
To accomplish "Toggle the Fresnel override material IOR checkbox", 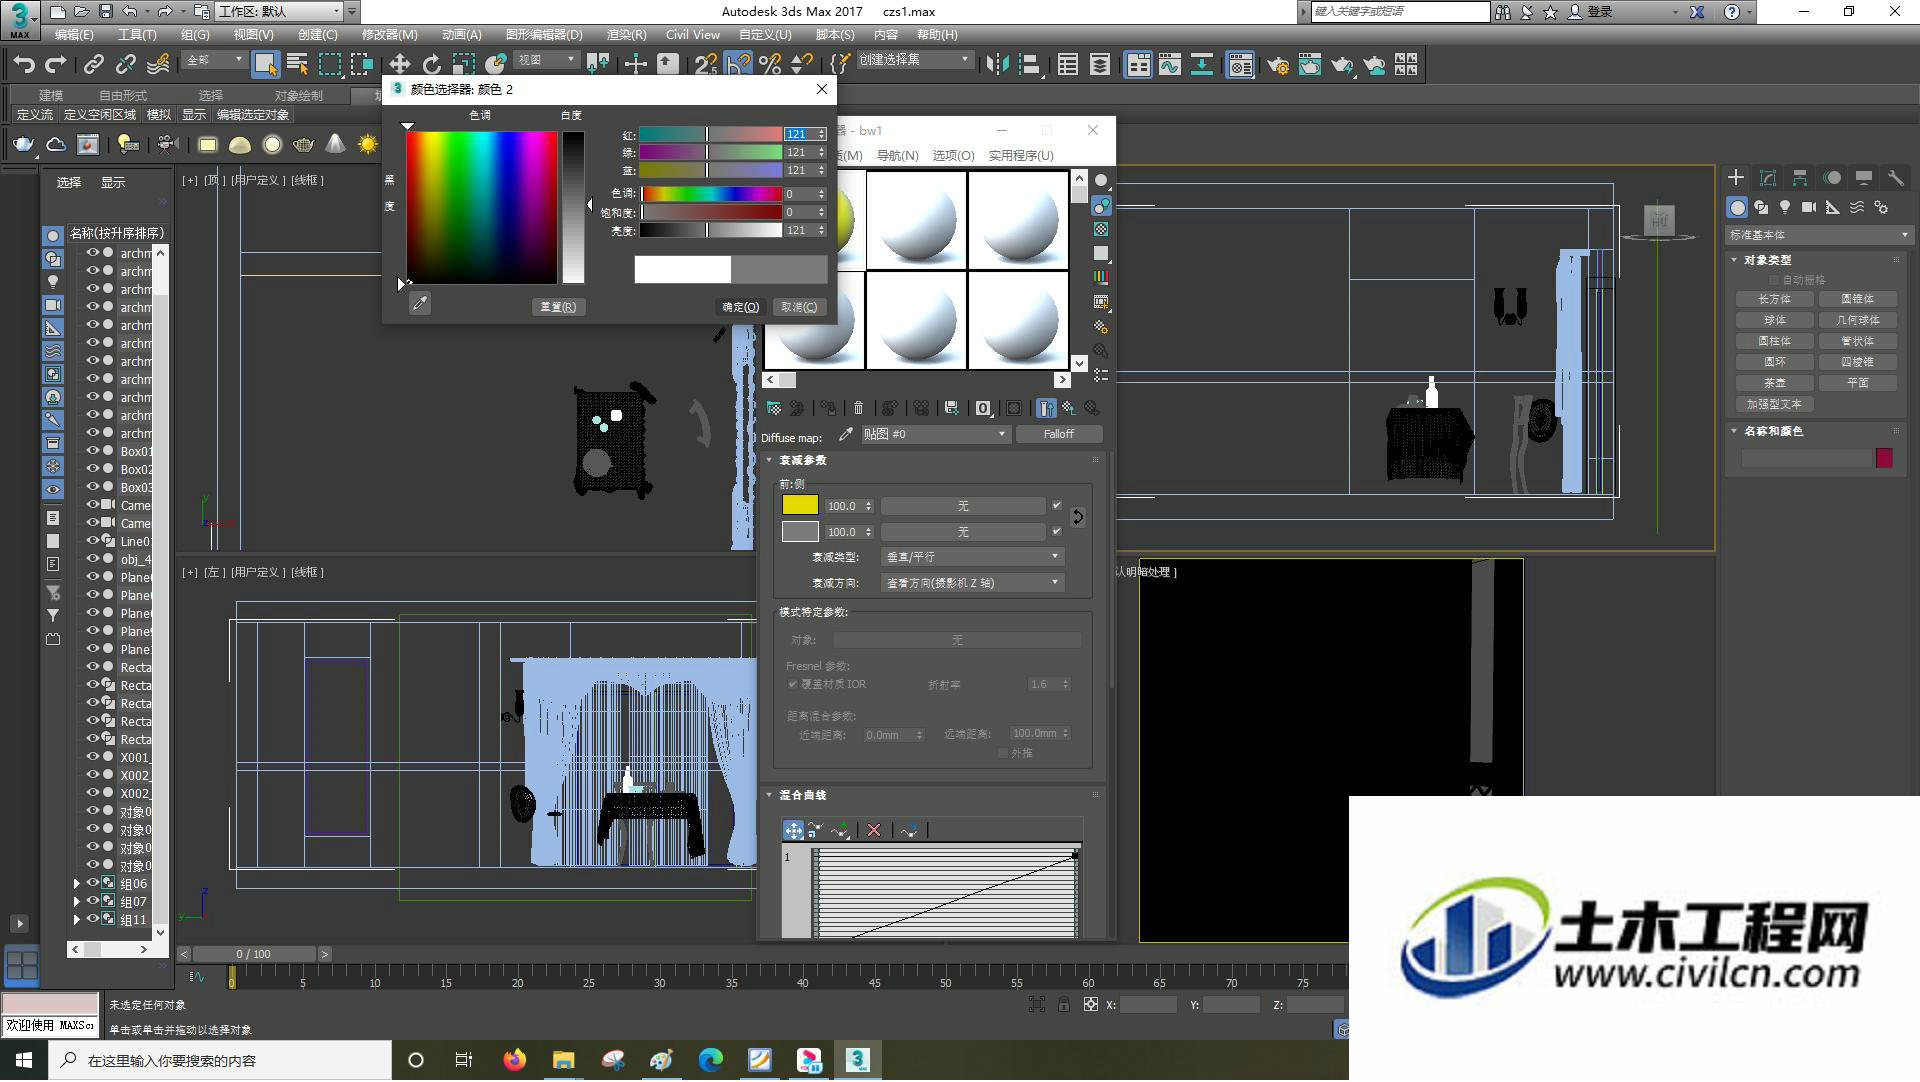I will coord(793,685).
